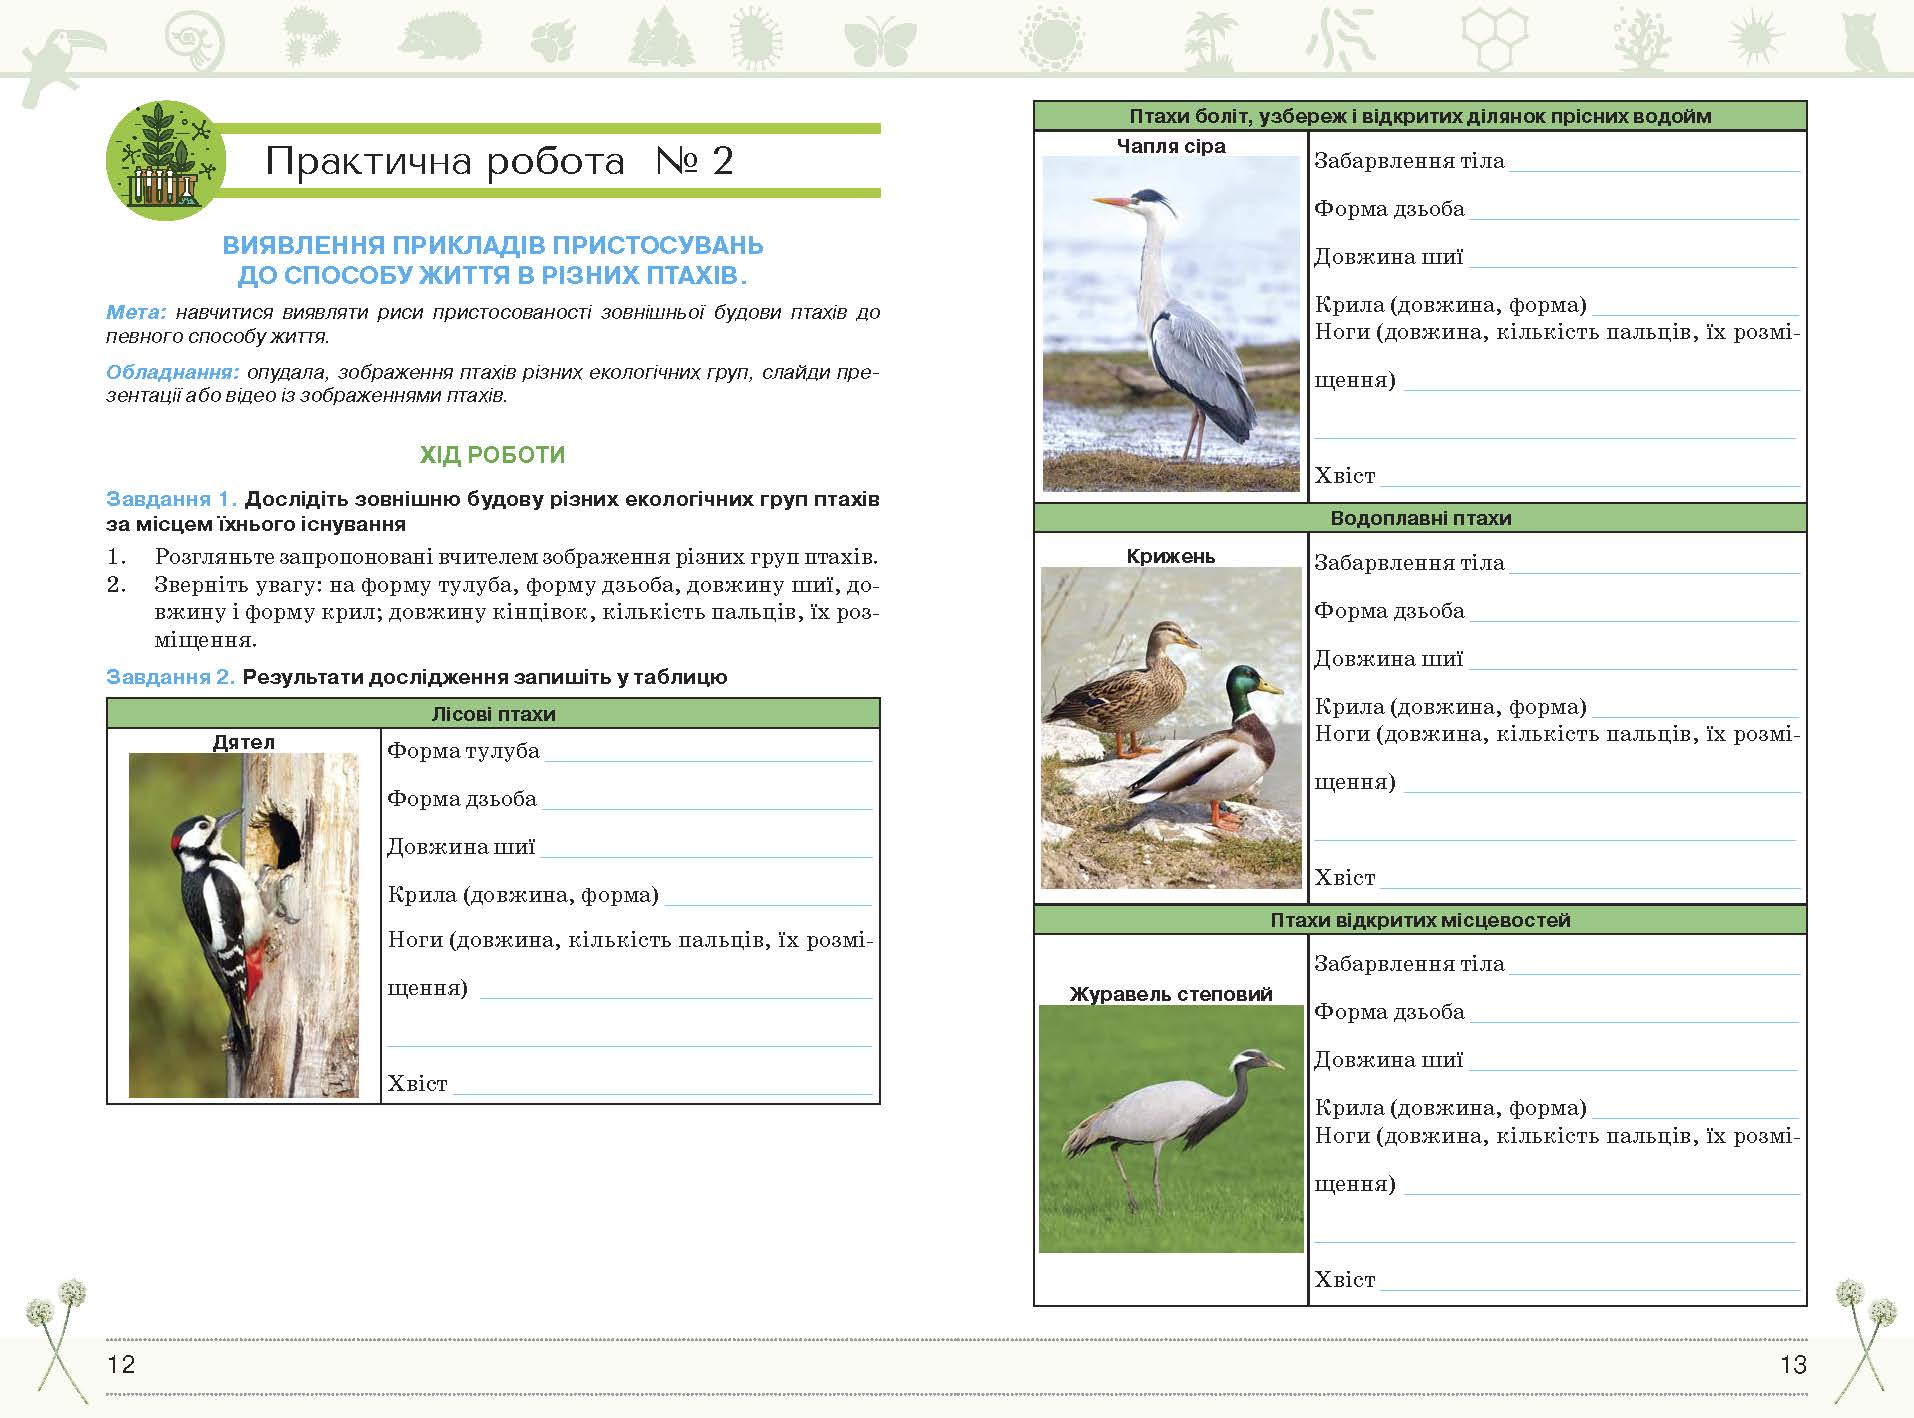Click the heading 'Практична робота № 2'

[500, 161]
